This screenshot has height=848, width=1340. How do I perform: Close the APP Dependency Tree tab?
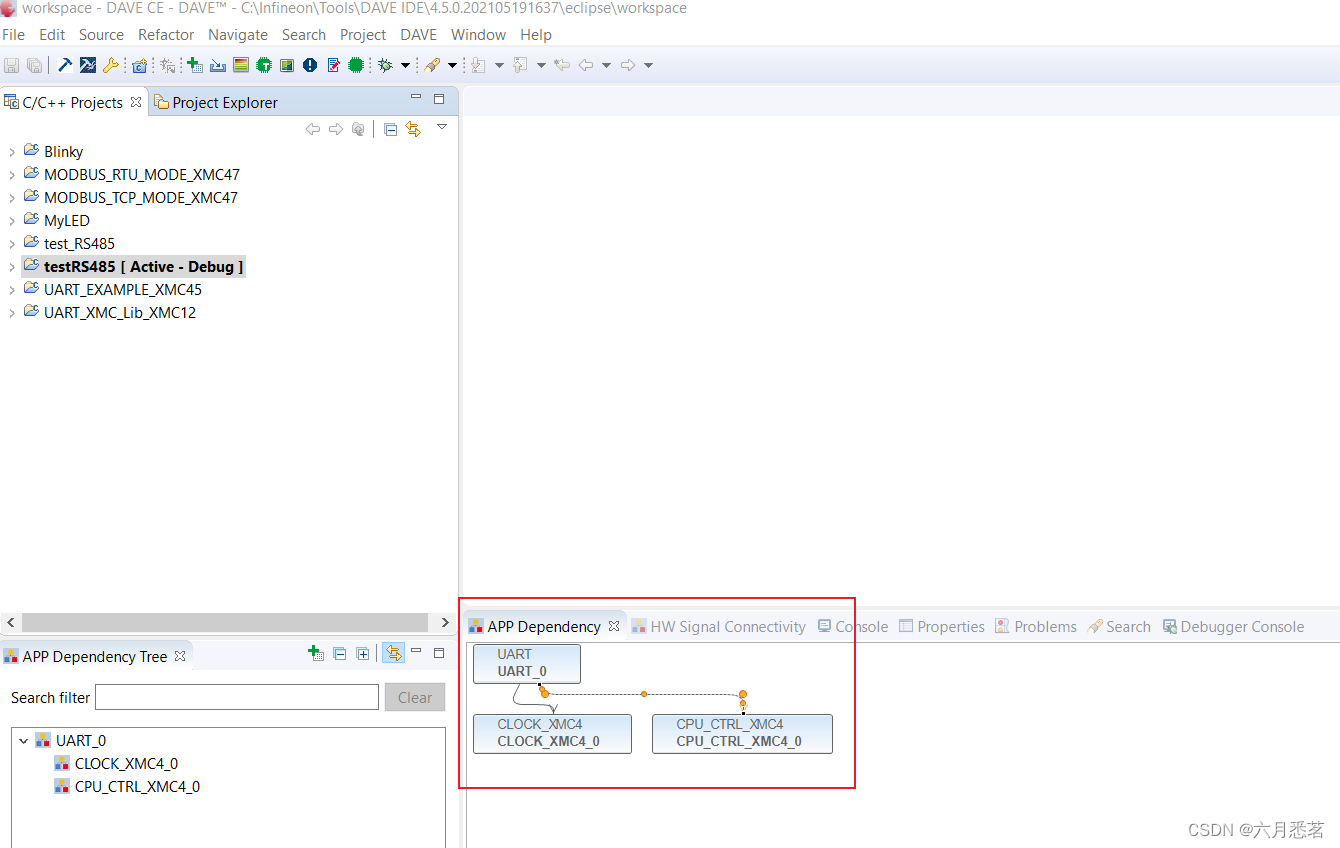point(180,657)
